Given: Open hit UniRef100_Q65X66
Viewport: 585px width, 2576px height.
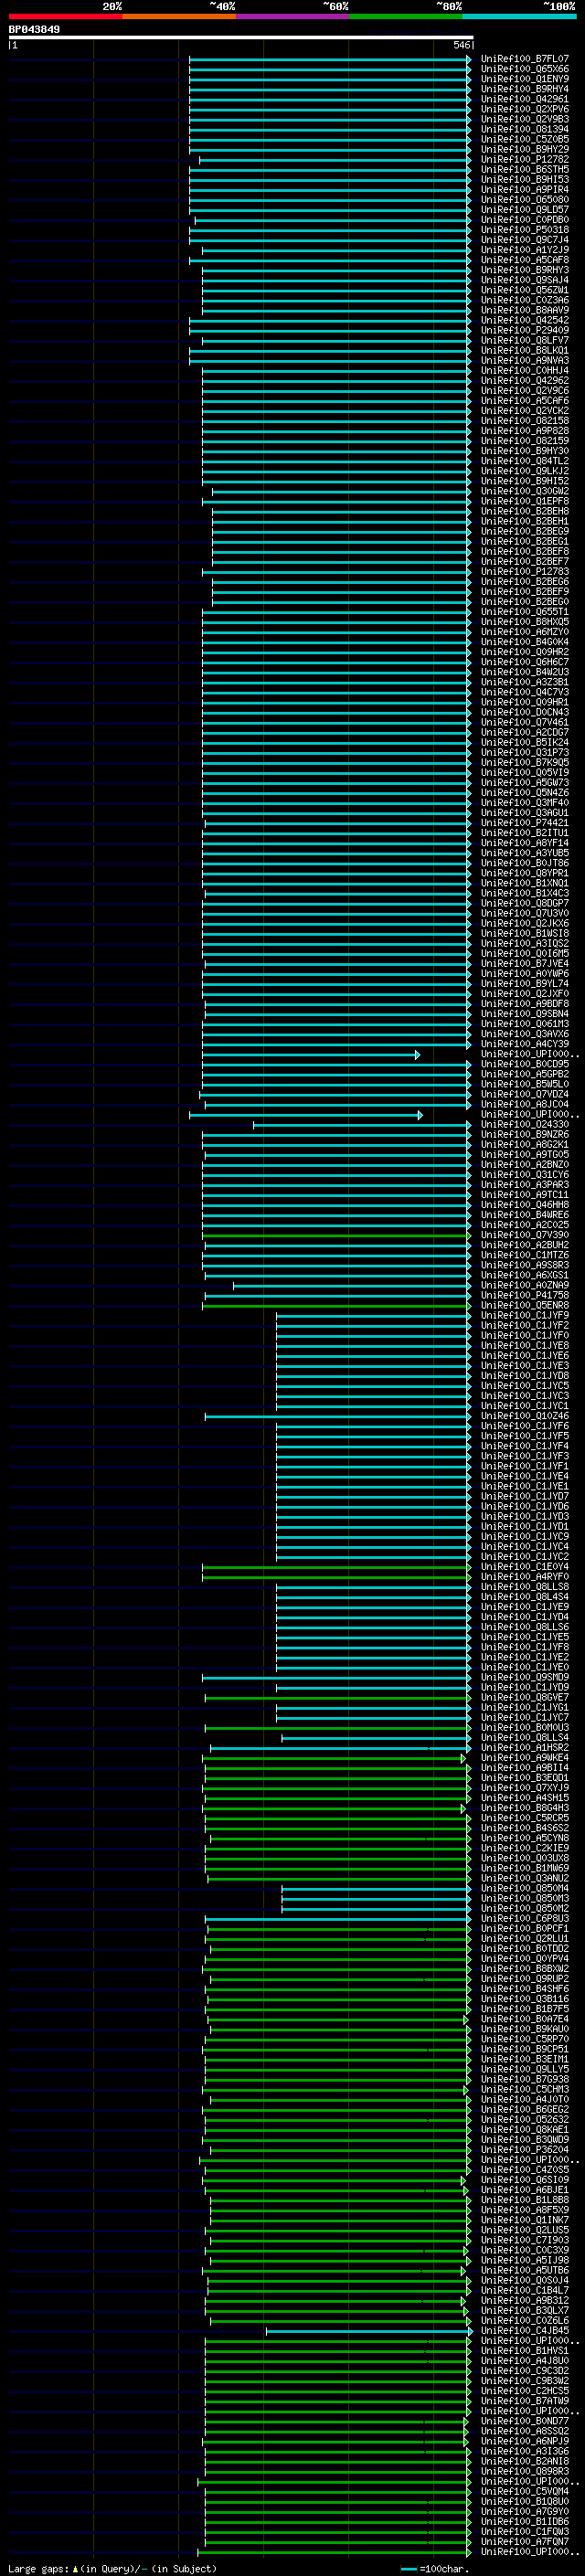Looking at the screenshot, I should pos(525,69).
